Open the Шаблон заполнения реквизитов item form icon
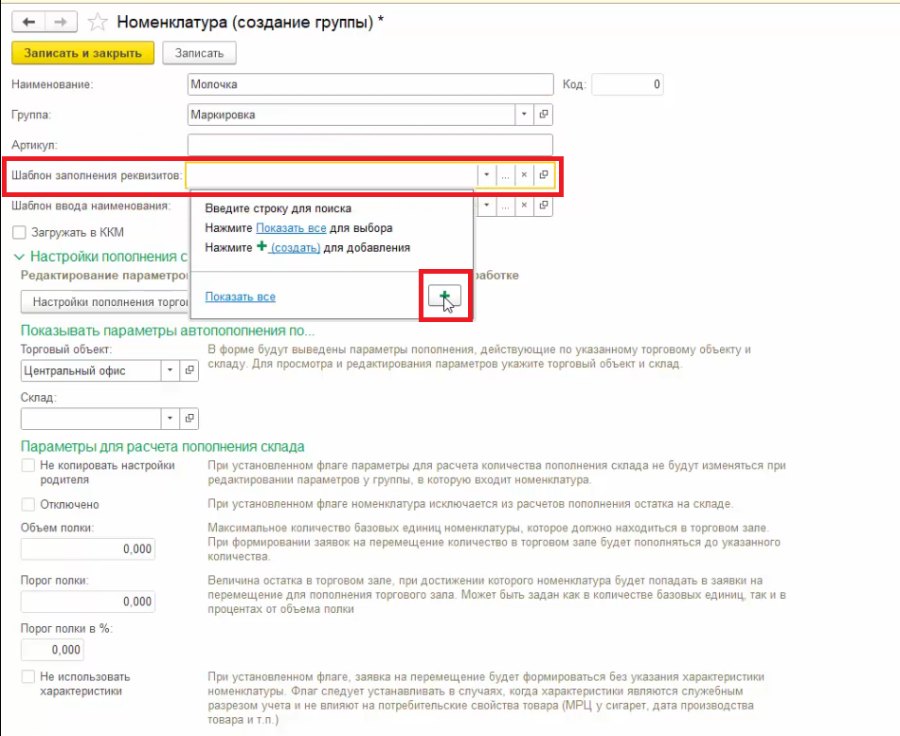The image size is (900, 736). point(544,175)
